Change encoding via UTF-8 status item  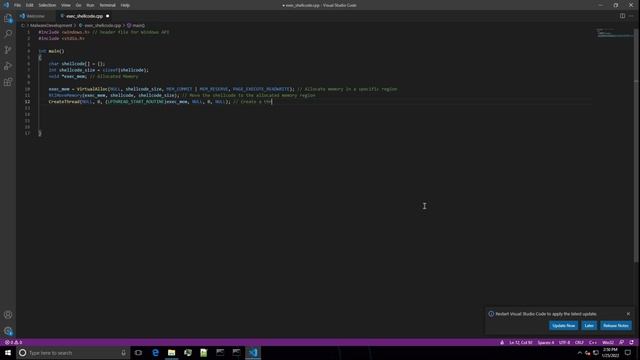(x=564, y=342)
